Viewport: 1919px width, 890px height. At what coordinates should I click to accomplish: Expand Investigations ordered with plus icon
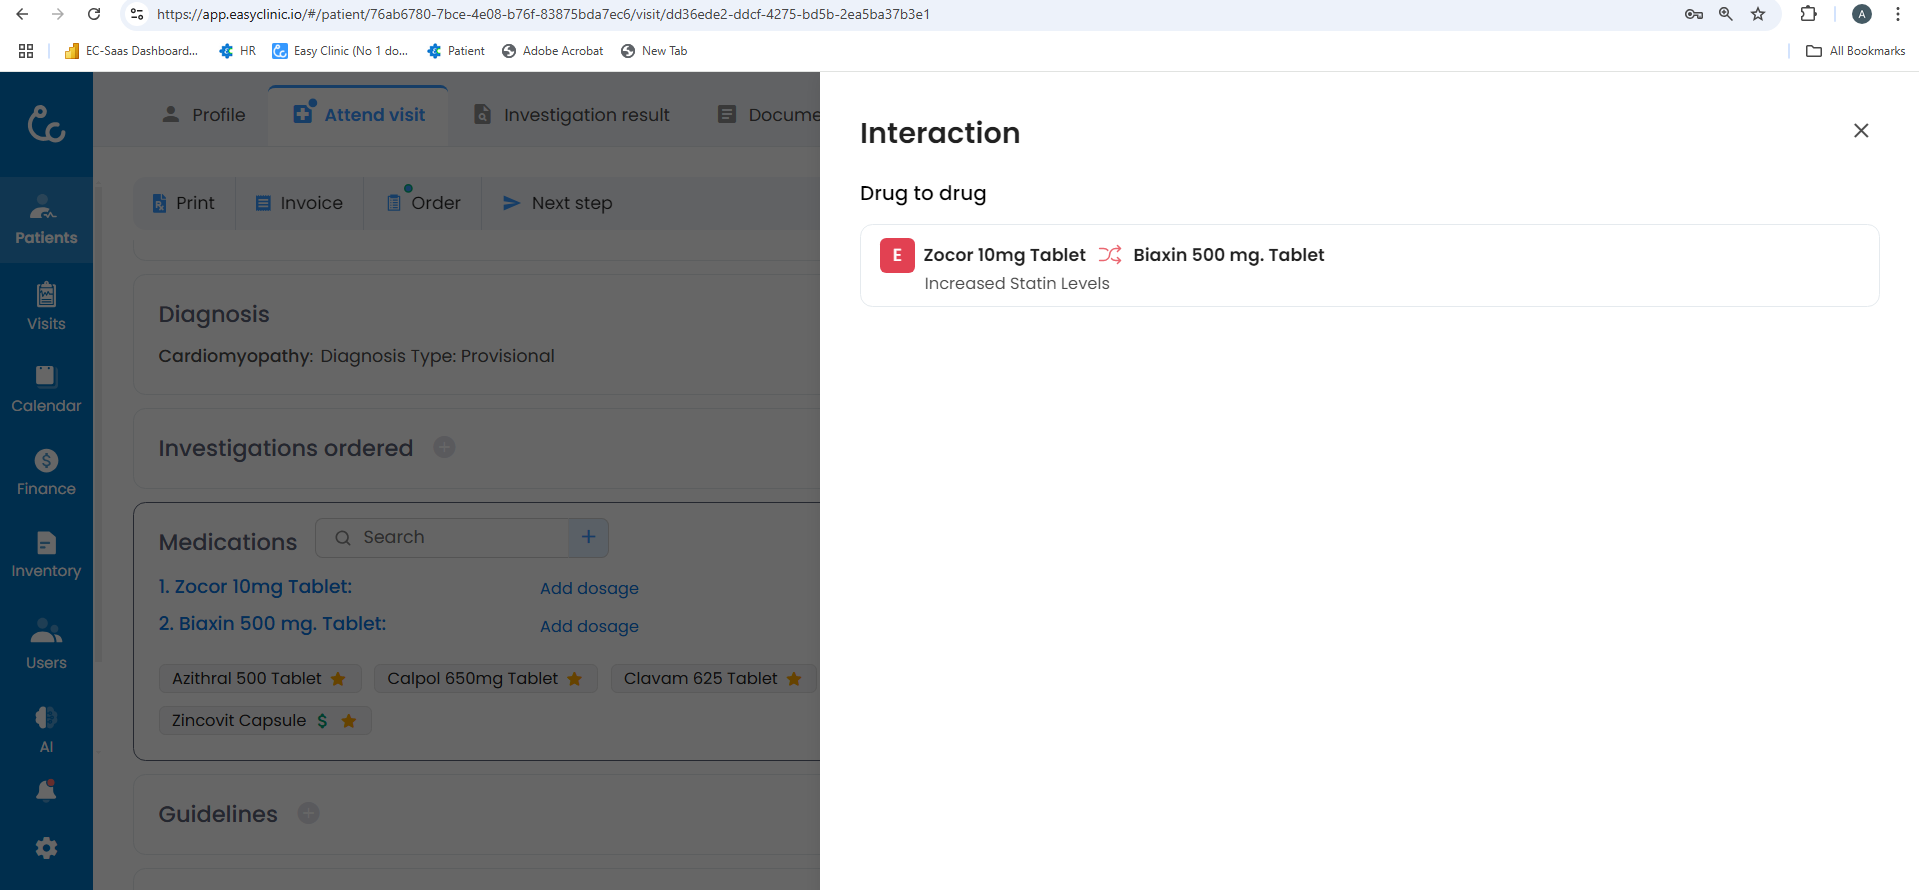tap(444, 448)
